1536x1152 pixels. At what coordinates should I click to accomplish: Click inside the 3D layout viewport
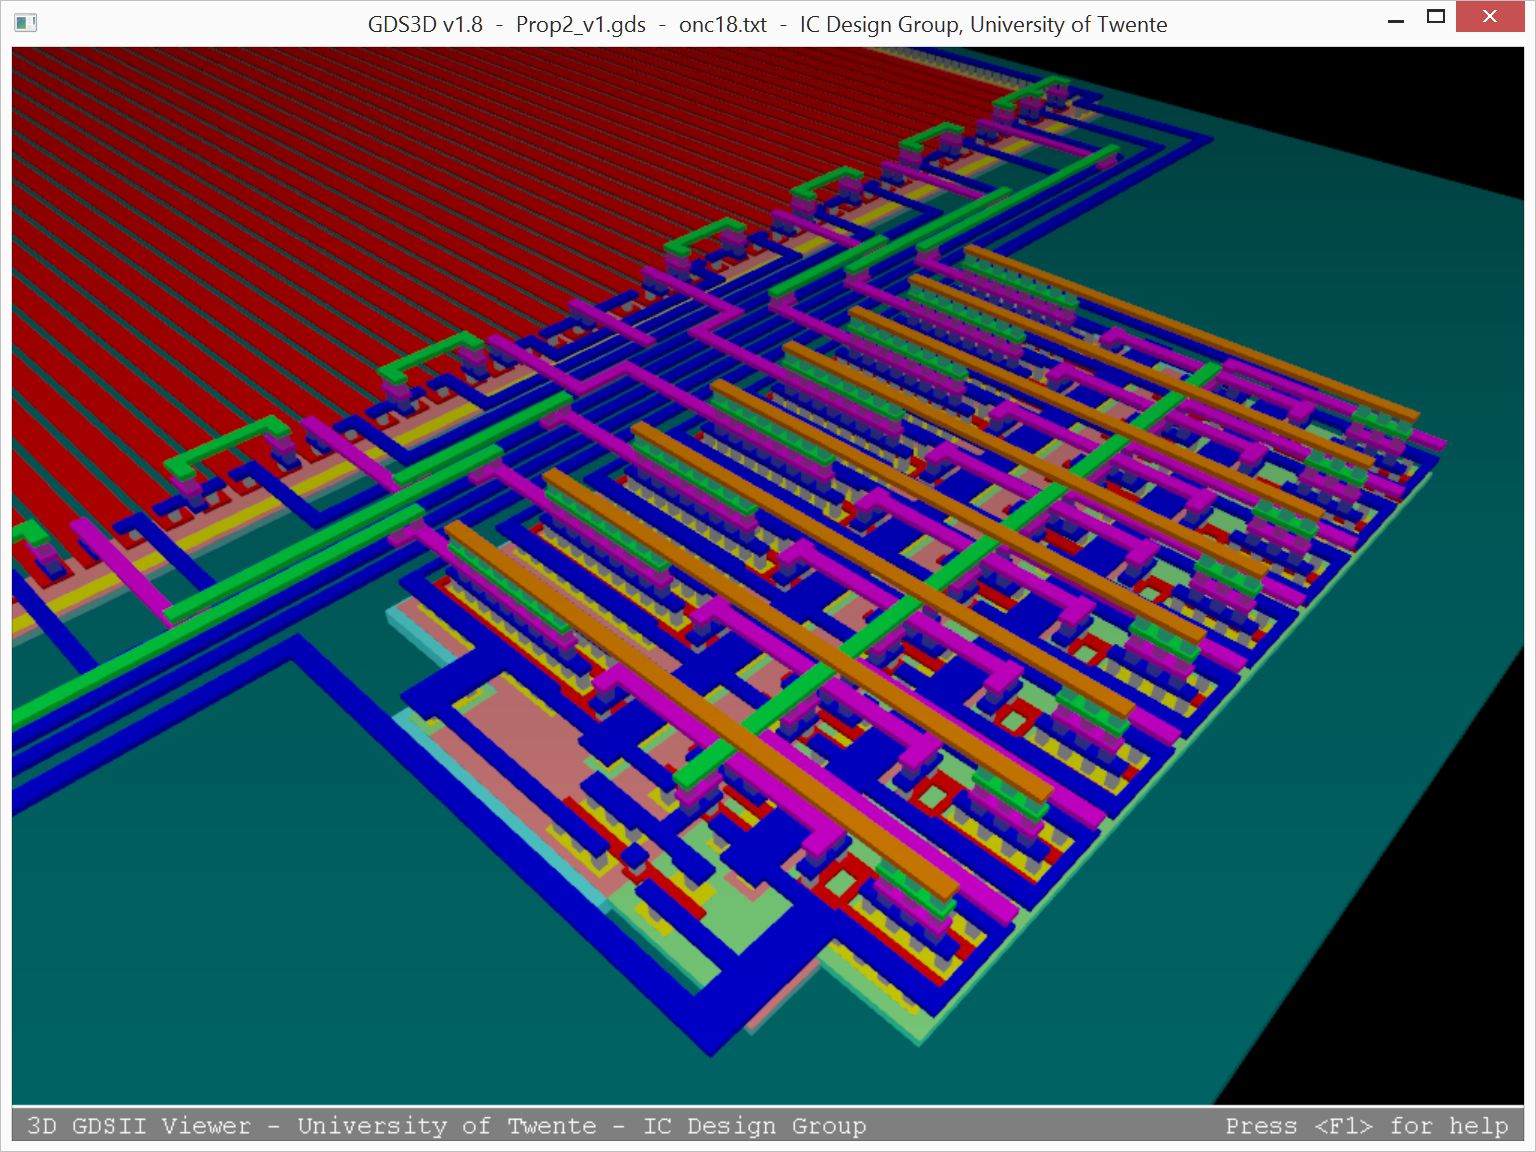coord(768,576)
